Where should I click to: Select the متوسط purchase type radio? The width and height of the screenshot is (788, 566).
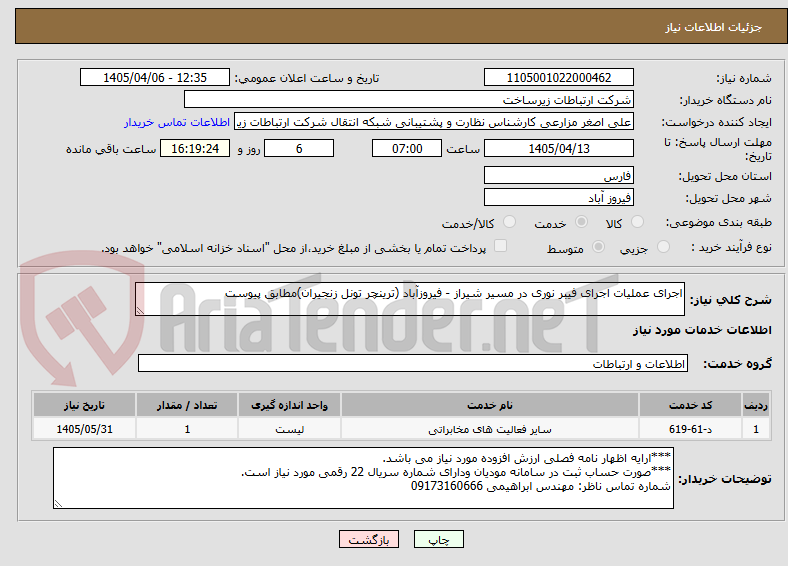click(599, 246)
